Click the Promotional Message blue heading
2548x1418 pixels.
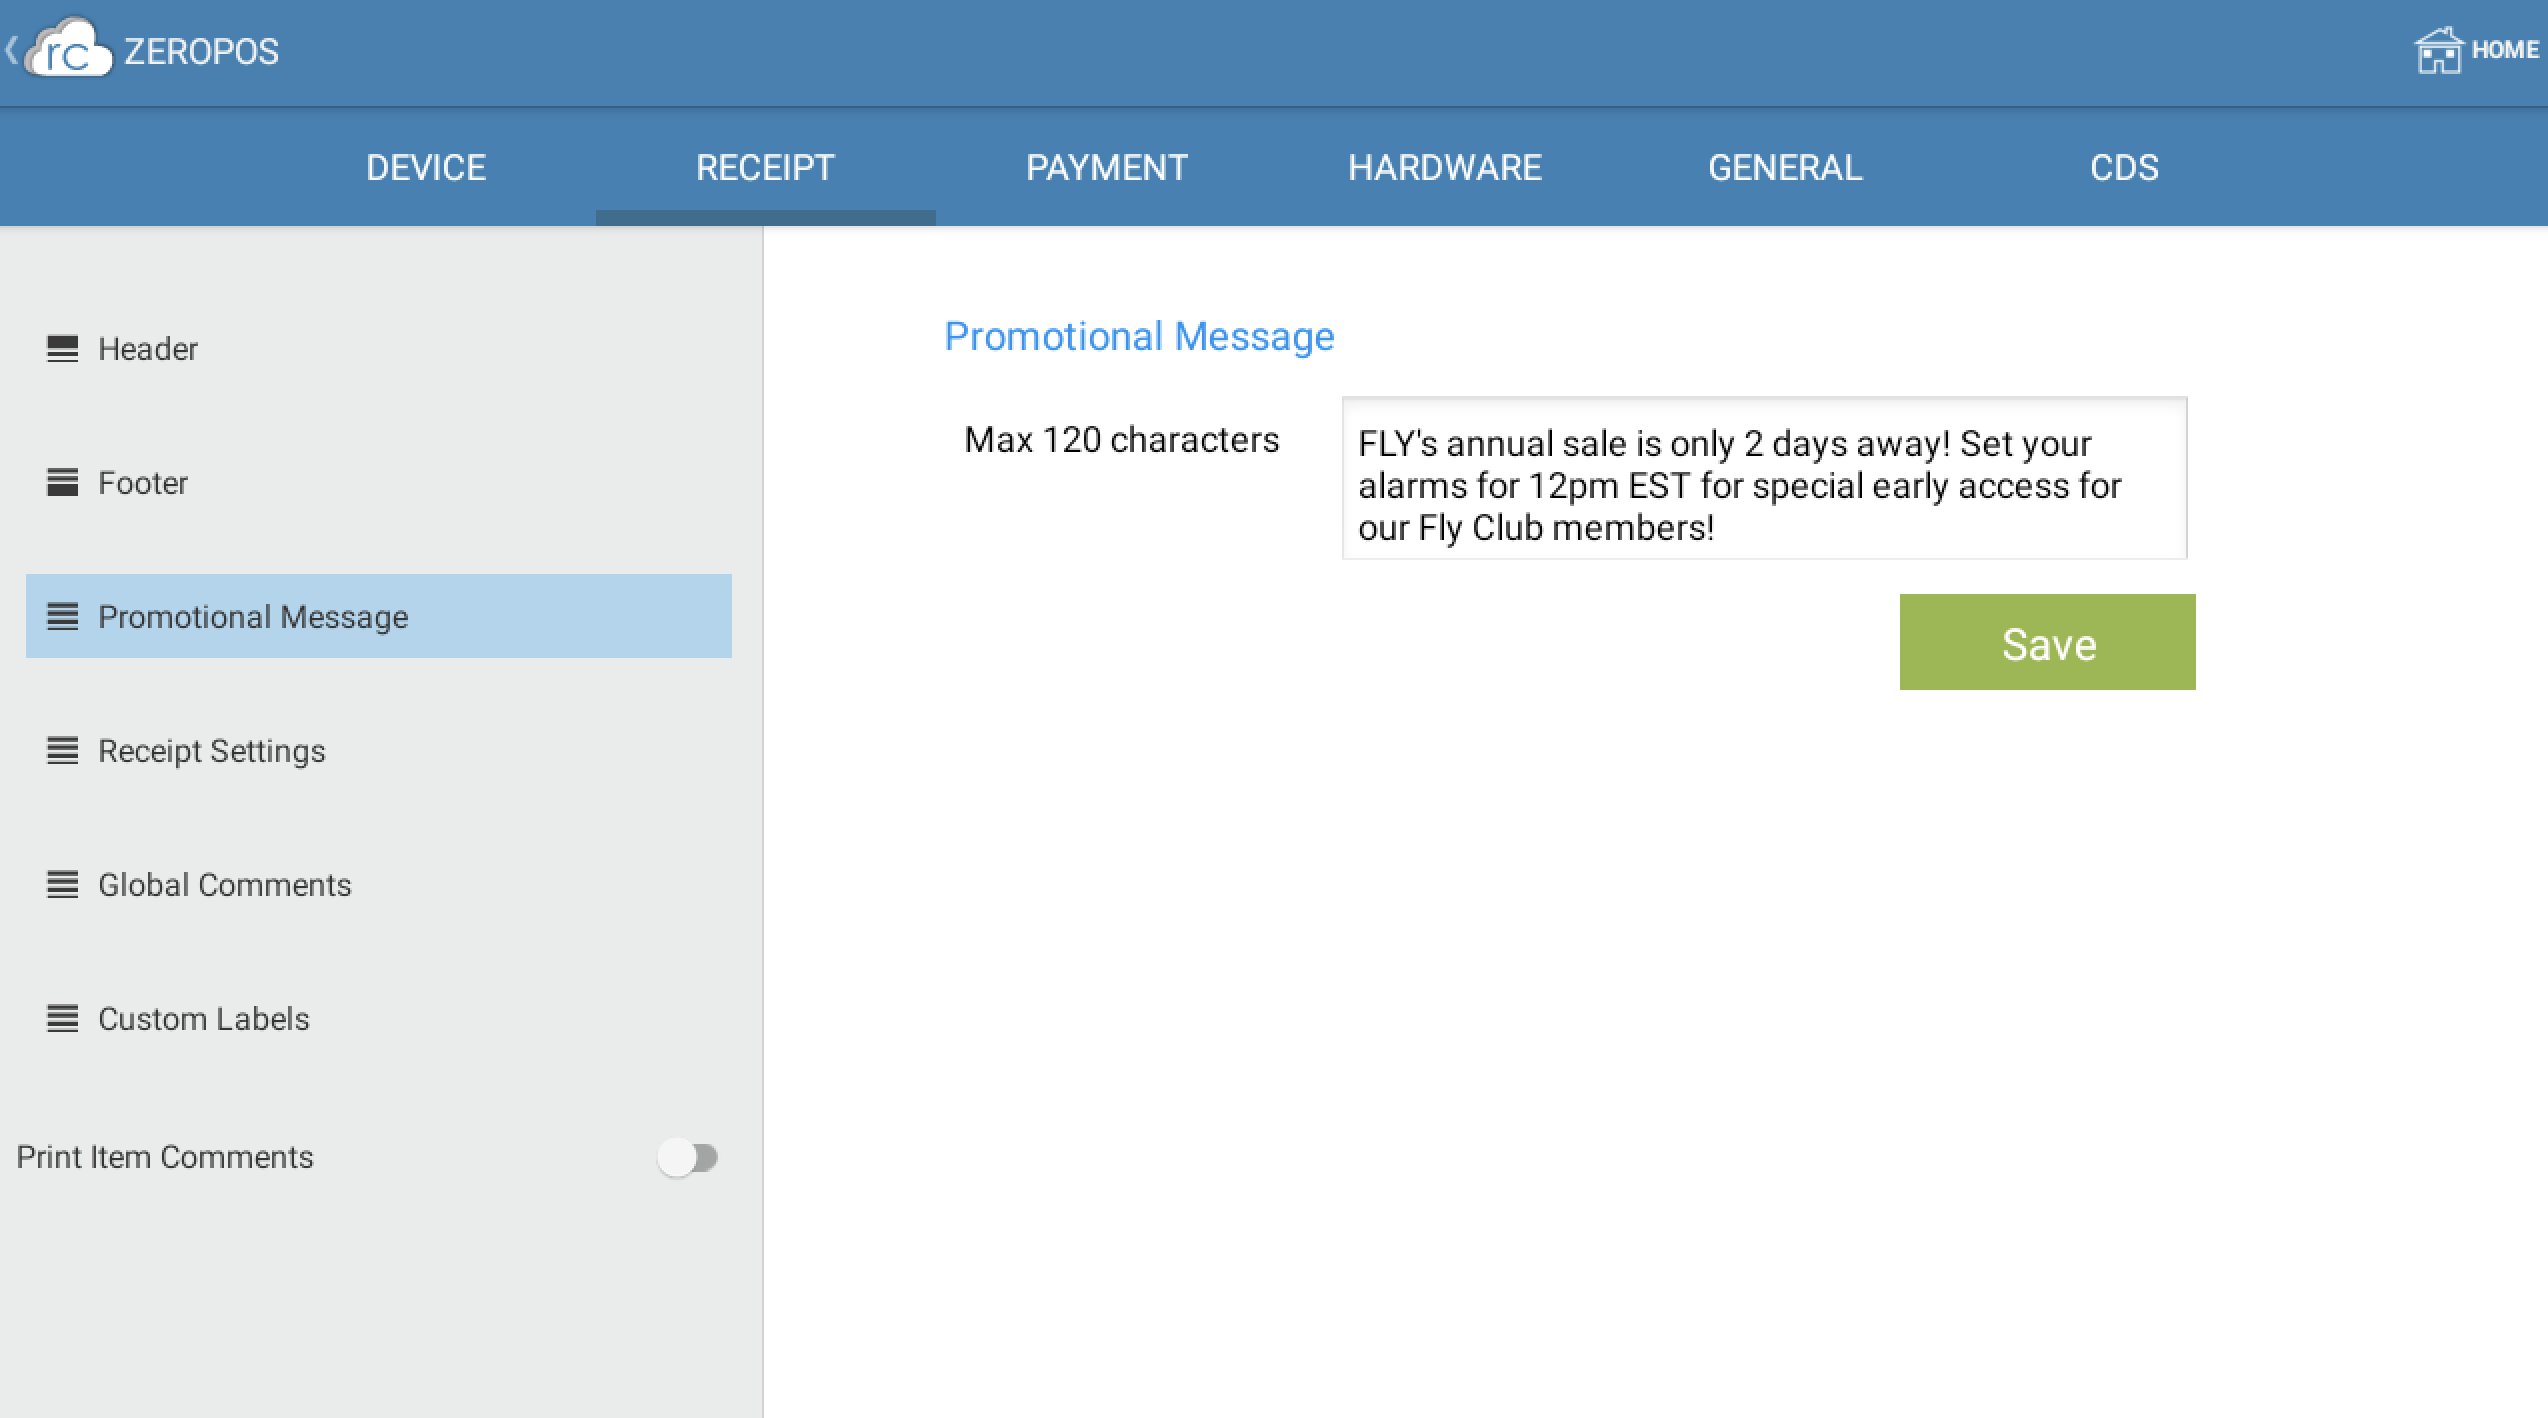1139,337
